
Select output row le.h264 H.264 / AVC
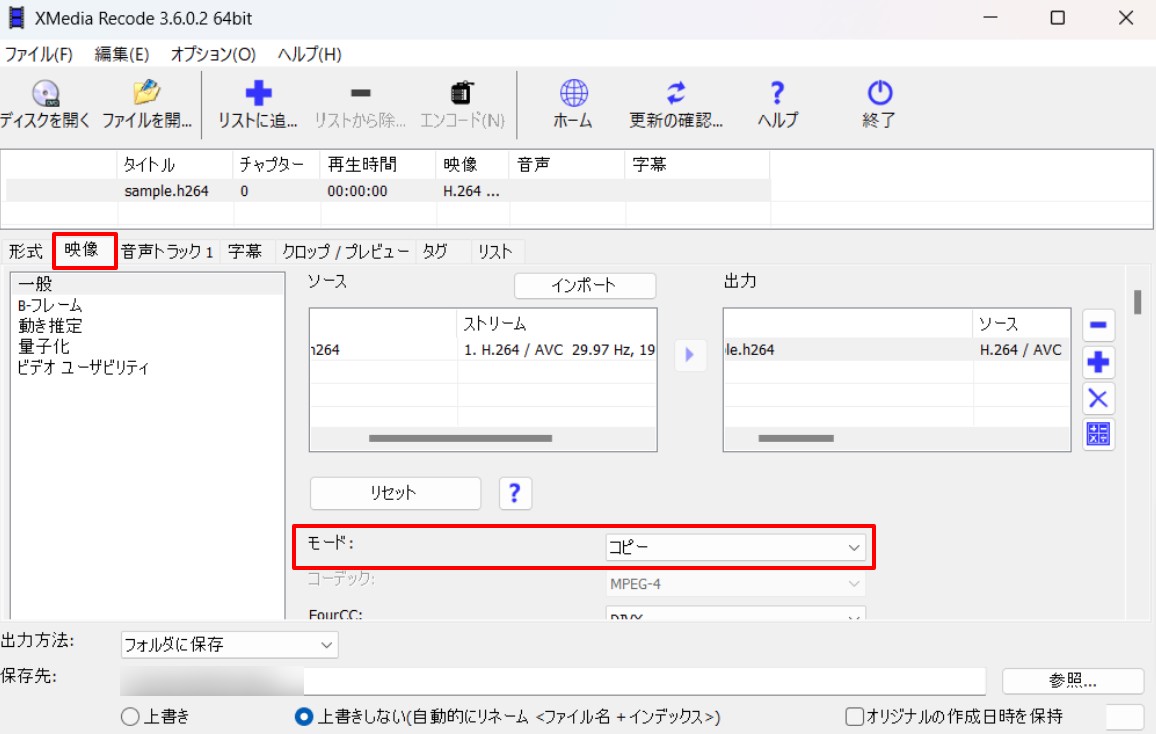point(896,350)
